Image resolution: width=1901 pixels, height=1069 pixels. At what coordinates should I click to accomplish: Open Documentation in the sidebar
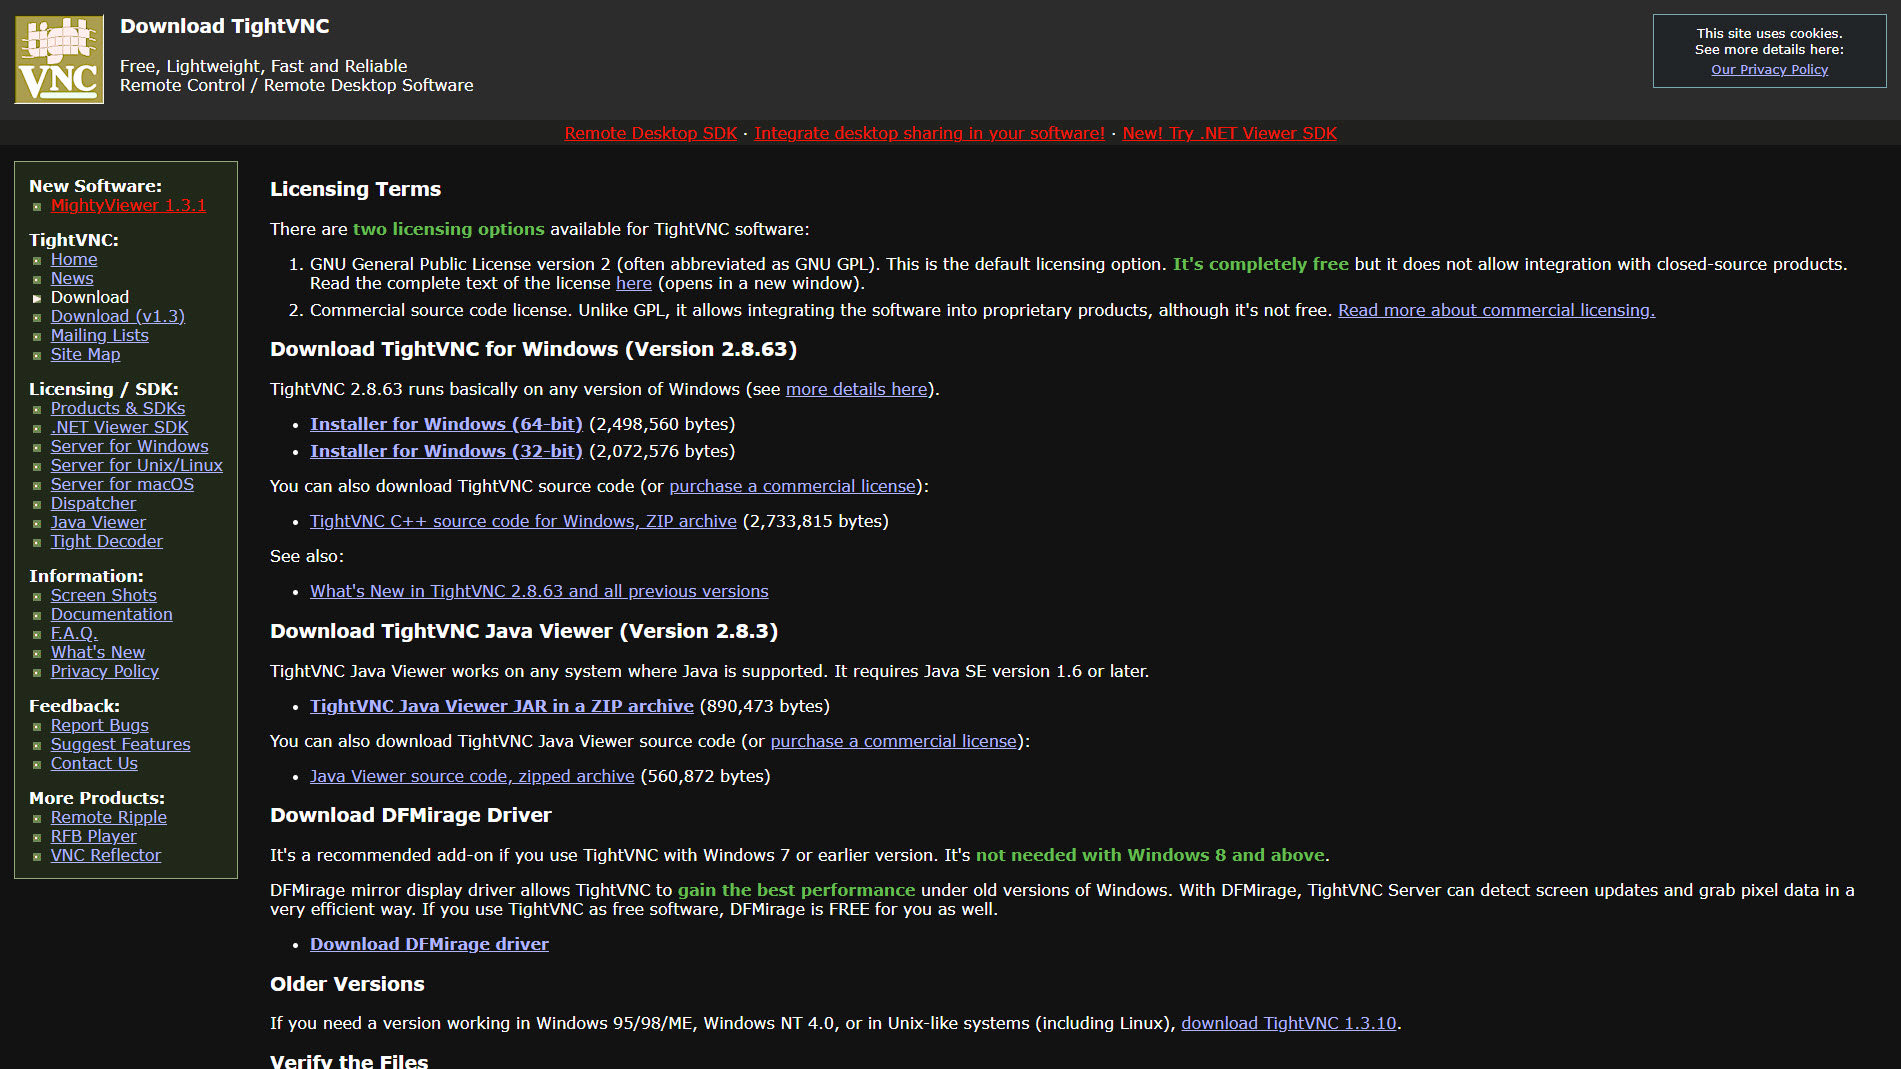(112, 614)
